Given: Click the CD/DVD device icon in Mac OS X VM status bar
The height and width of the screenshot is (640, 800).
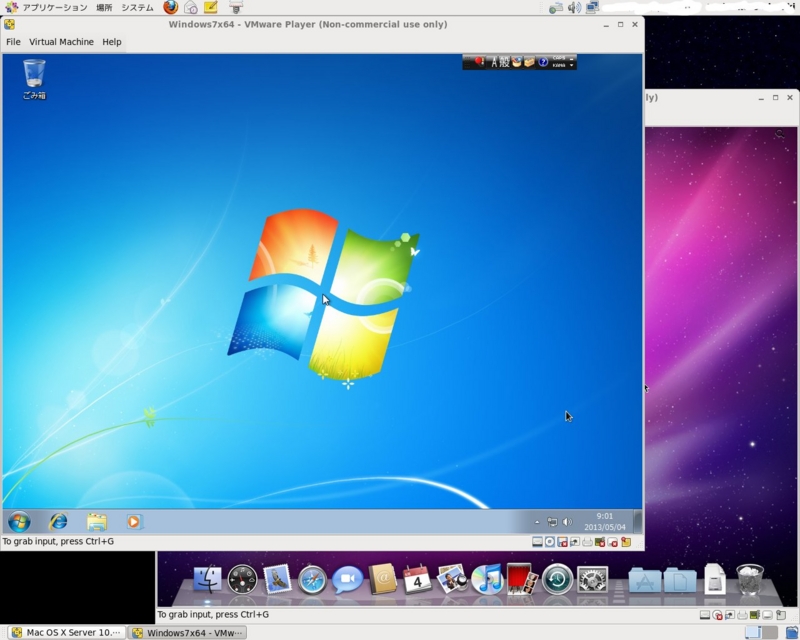Looking at the screenshot, I should tap(717, 615).
